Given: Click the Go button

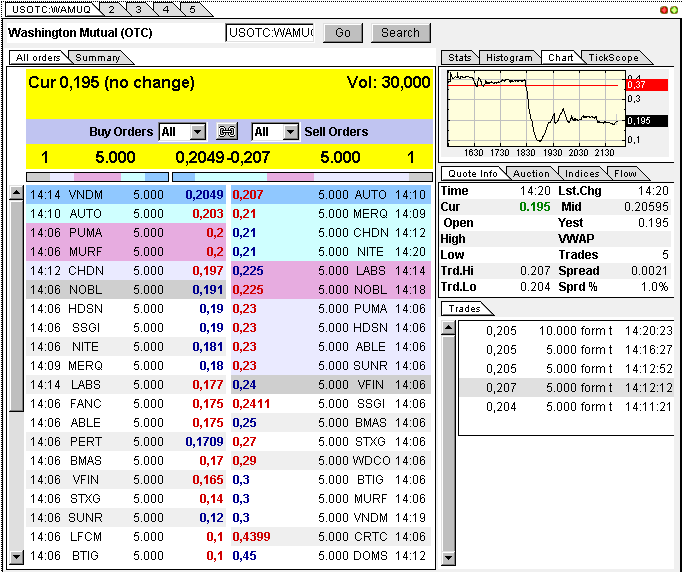Looking at the screenshot, I should click(x=343, y=33).
